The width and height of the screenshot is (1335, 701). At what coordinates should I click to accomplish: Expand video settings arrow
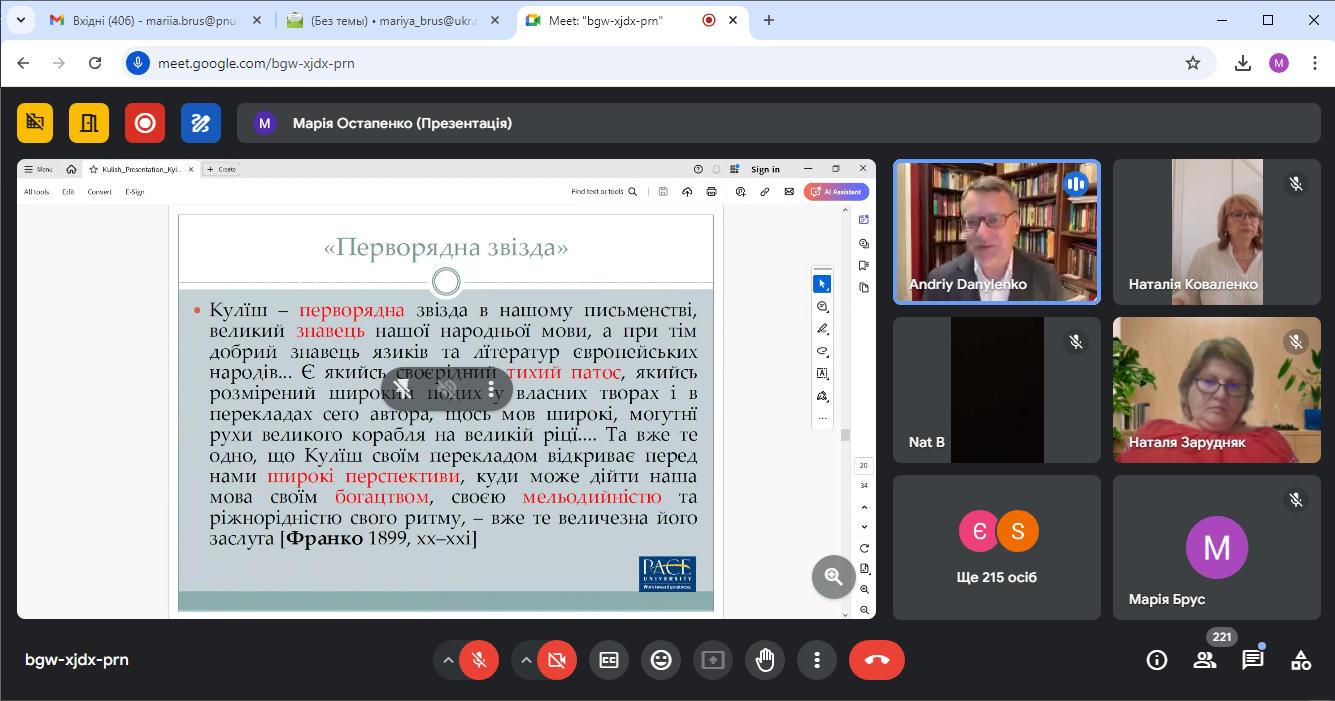tap(526, 660)
